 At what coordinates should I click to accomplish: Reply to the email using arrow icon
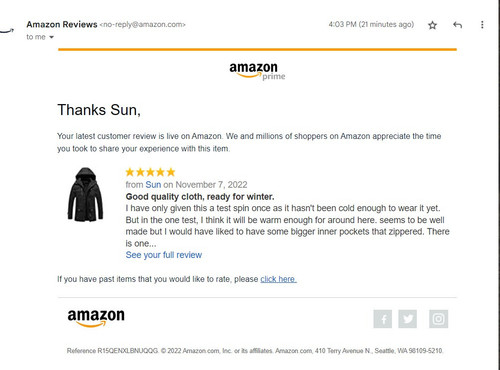458,25
